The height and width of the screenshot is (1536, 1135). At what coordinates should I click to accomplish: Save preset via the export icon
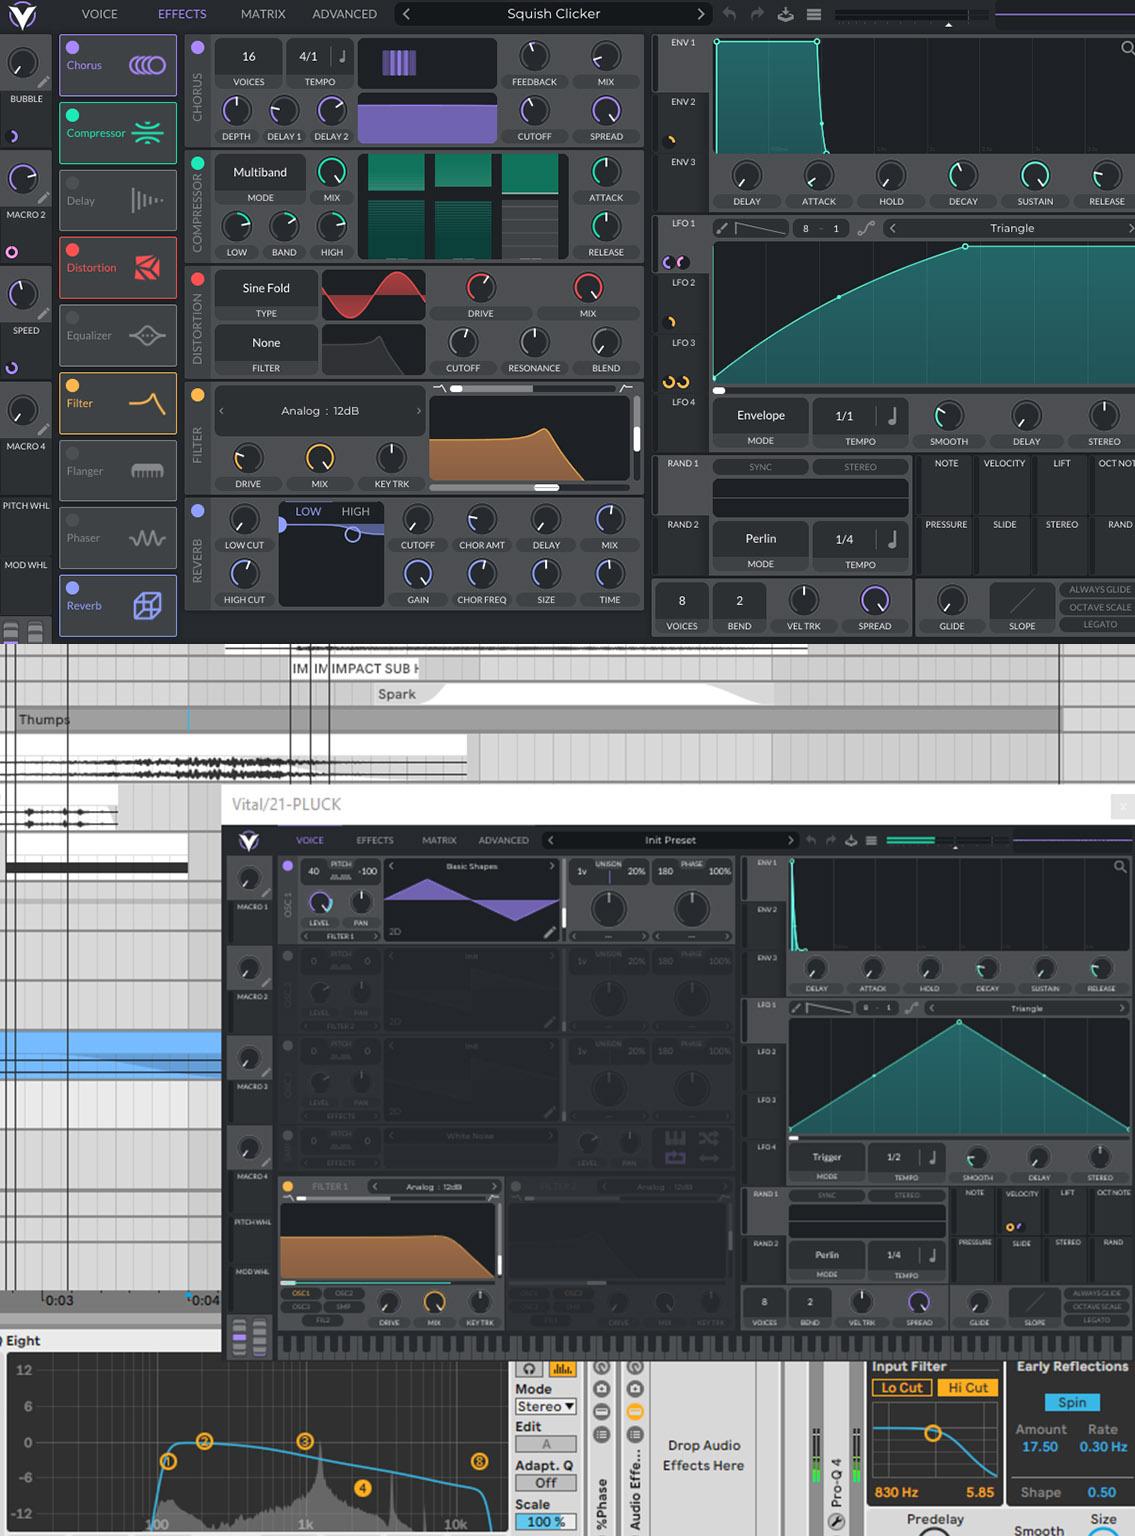pyautogui.click(x=785, y=14)
